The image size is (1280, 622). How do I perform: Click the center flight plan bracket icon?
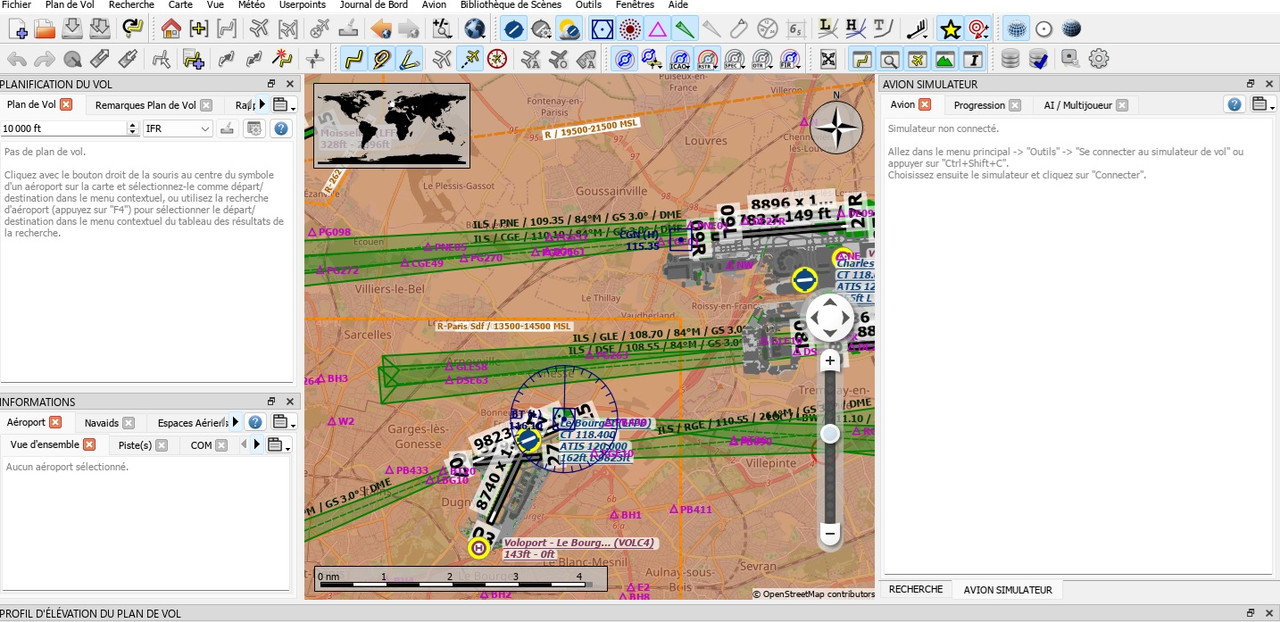228,29
